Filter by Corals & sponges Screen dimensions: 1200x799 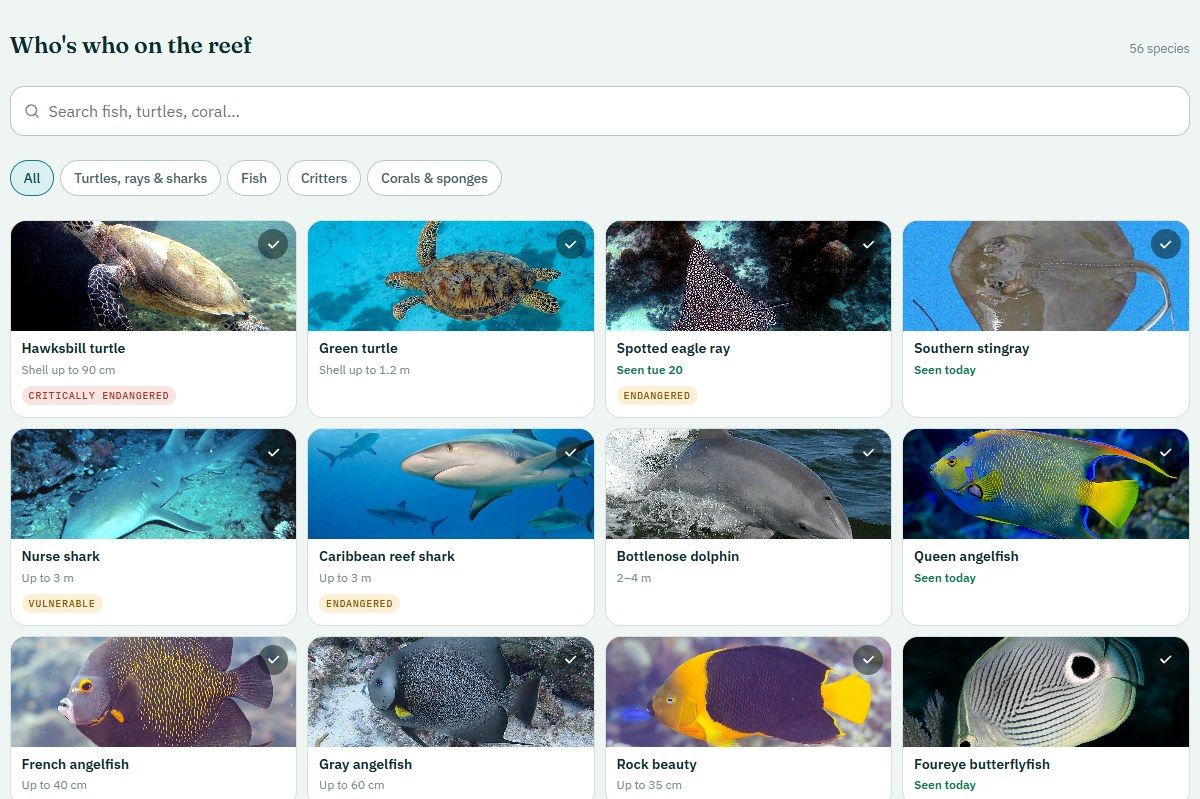pyautogui.click(x=434, y=178)
